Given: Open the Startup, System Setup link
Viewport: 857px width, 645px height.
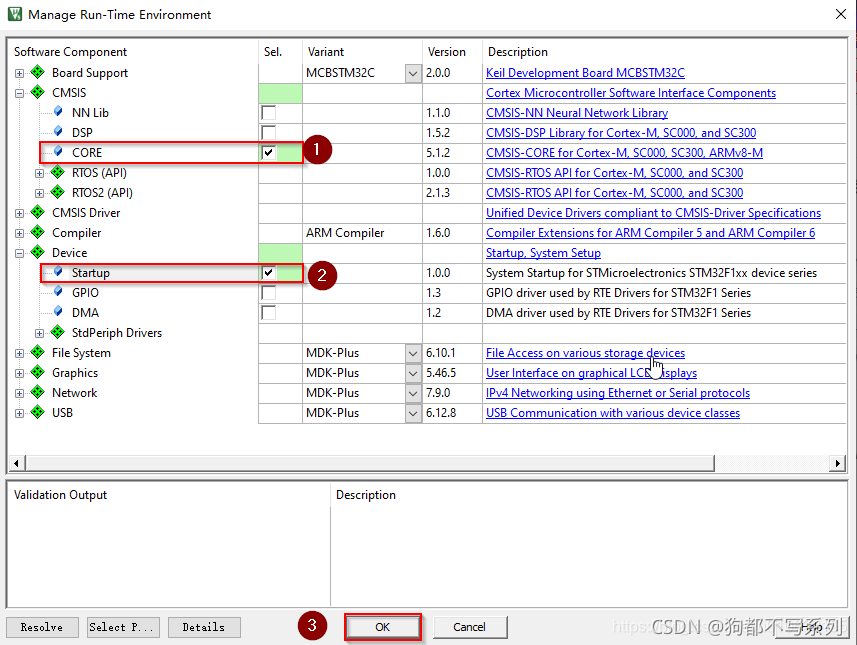Looking at the screenshot, I should click(x=543, y=253).
